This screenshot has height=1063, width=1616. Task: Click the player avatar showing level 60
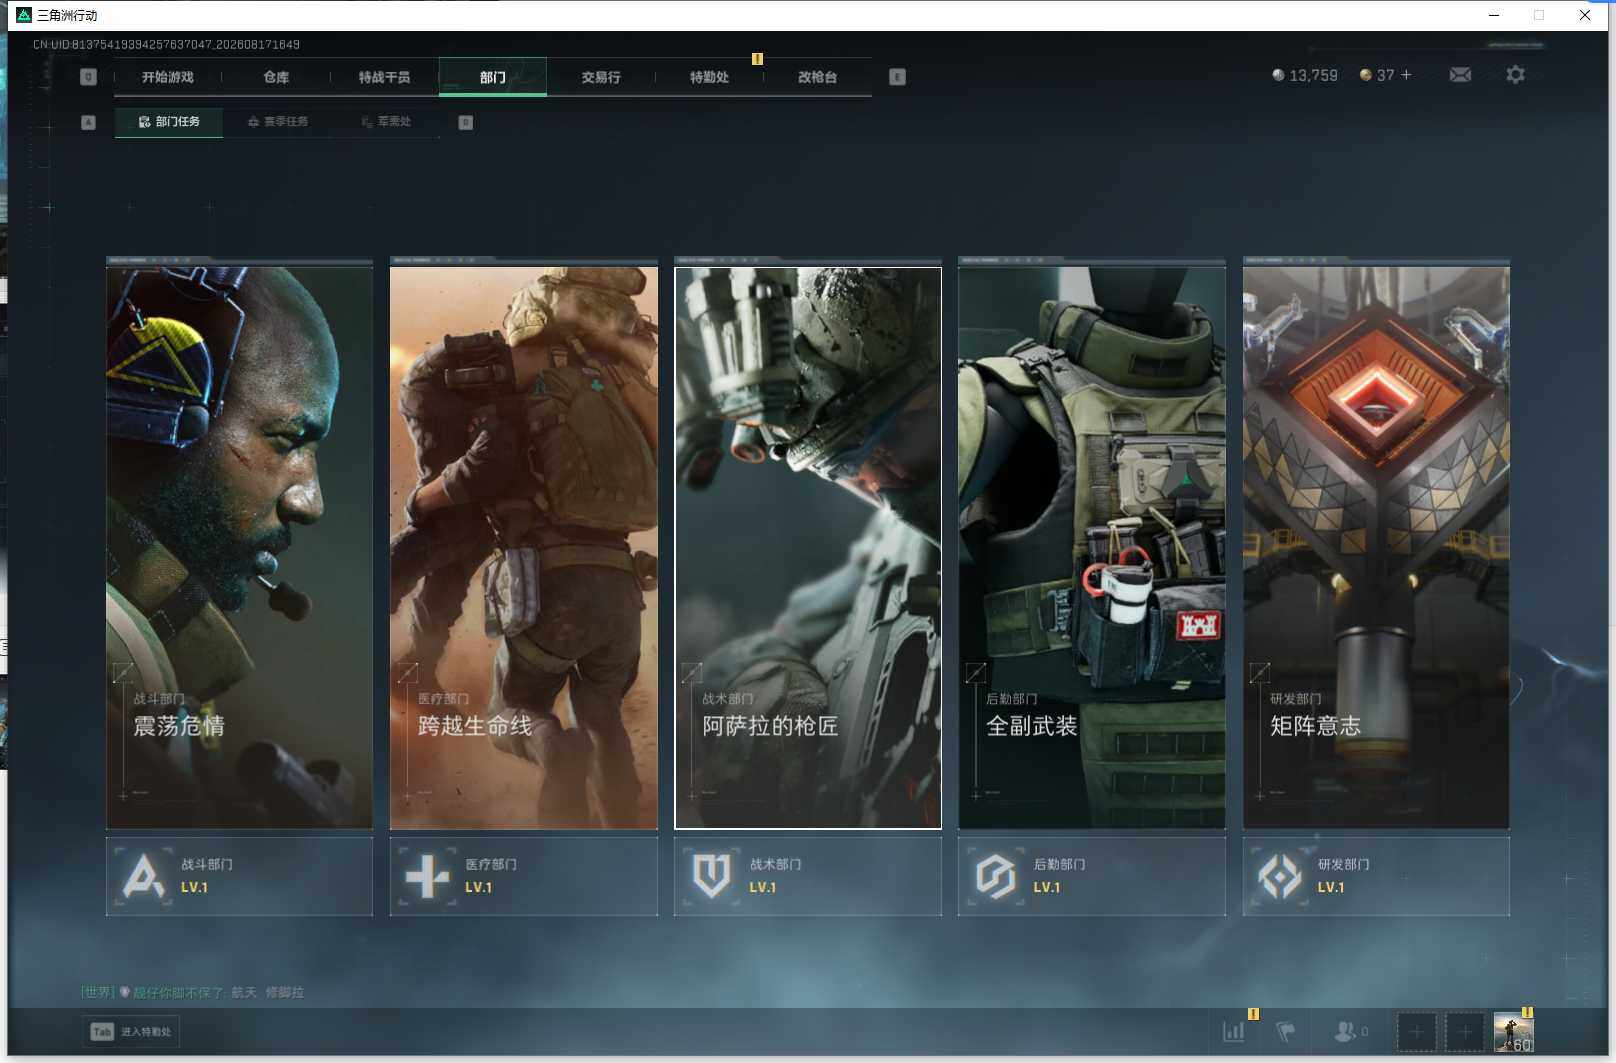1513,1032
